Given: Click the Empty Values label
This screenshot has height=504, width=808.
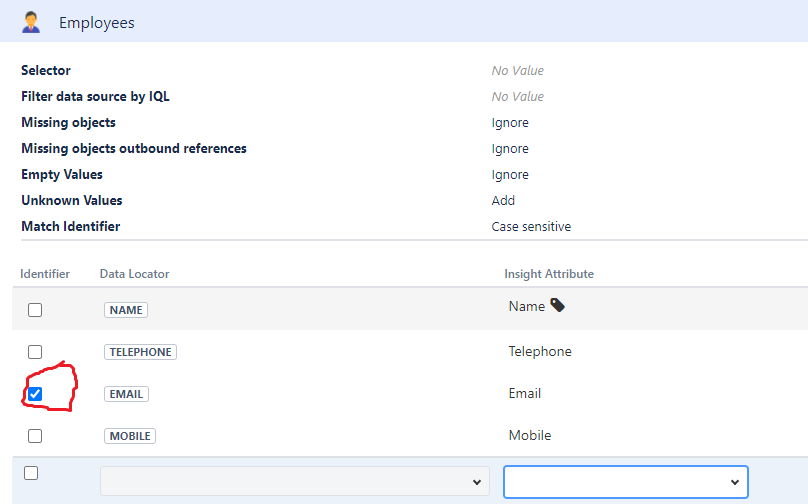Looking at the screenshot, I should click(62, 175).
